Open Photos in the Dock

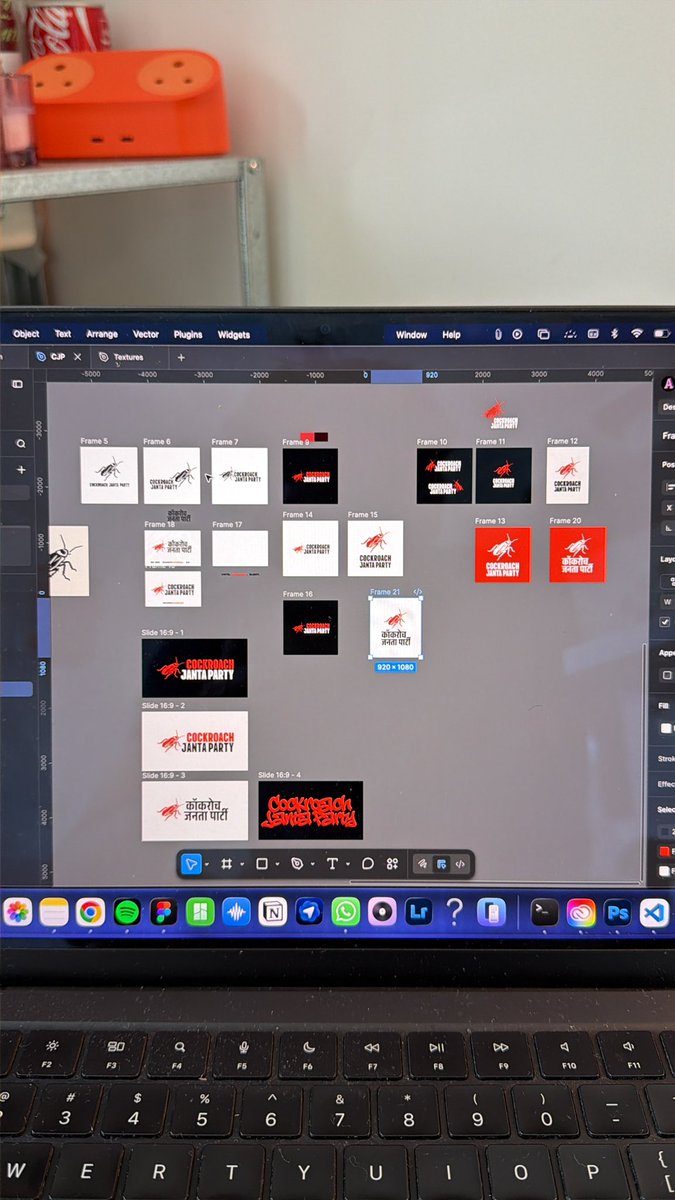coord(18,911)
